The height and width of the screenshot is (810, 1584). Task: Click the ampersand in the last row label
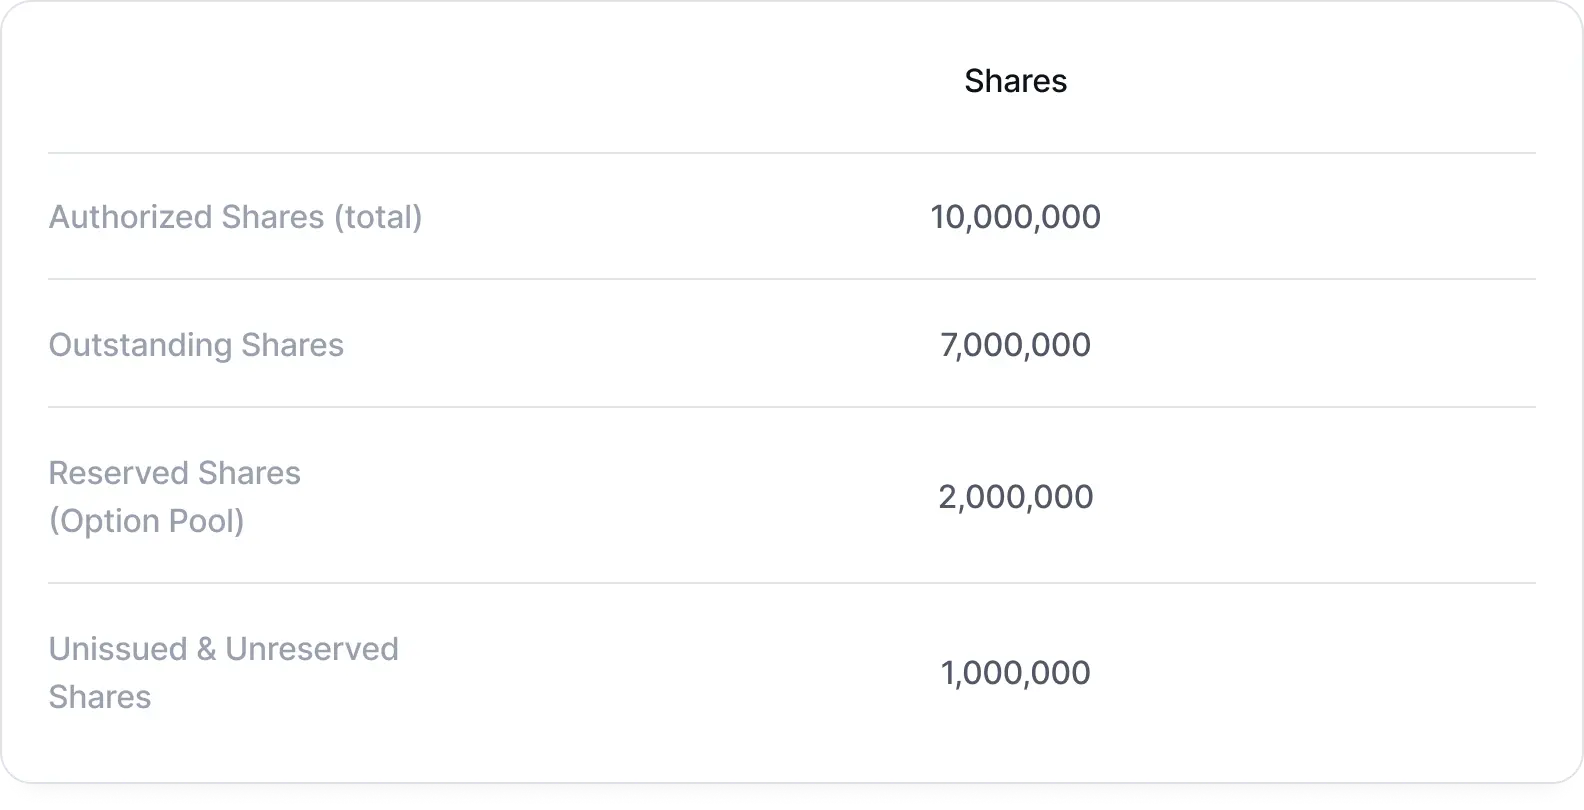pyautogui.click(x=207, y=649)
